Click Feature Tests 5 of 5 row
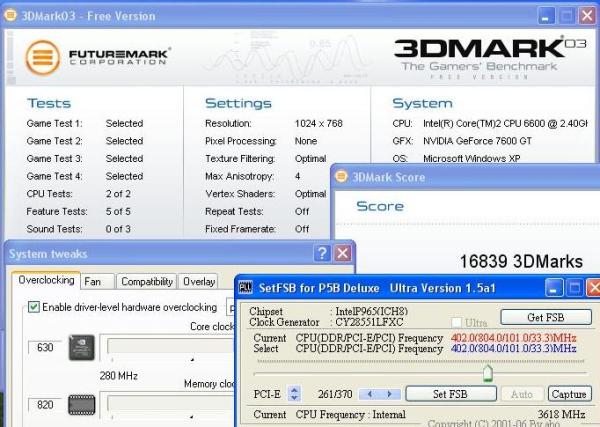Screen dimensions: 600x427 [x=78, y=212]
